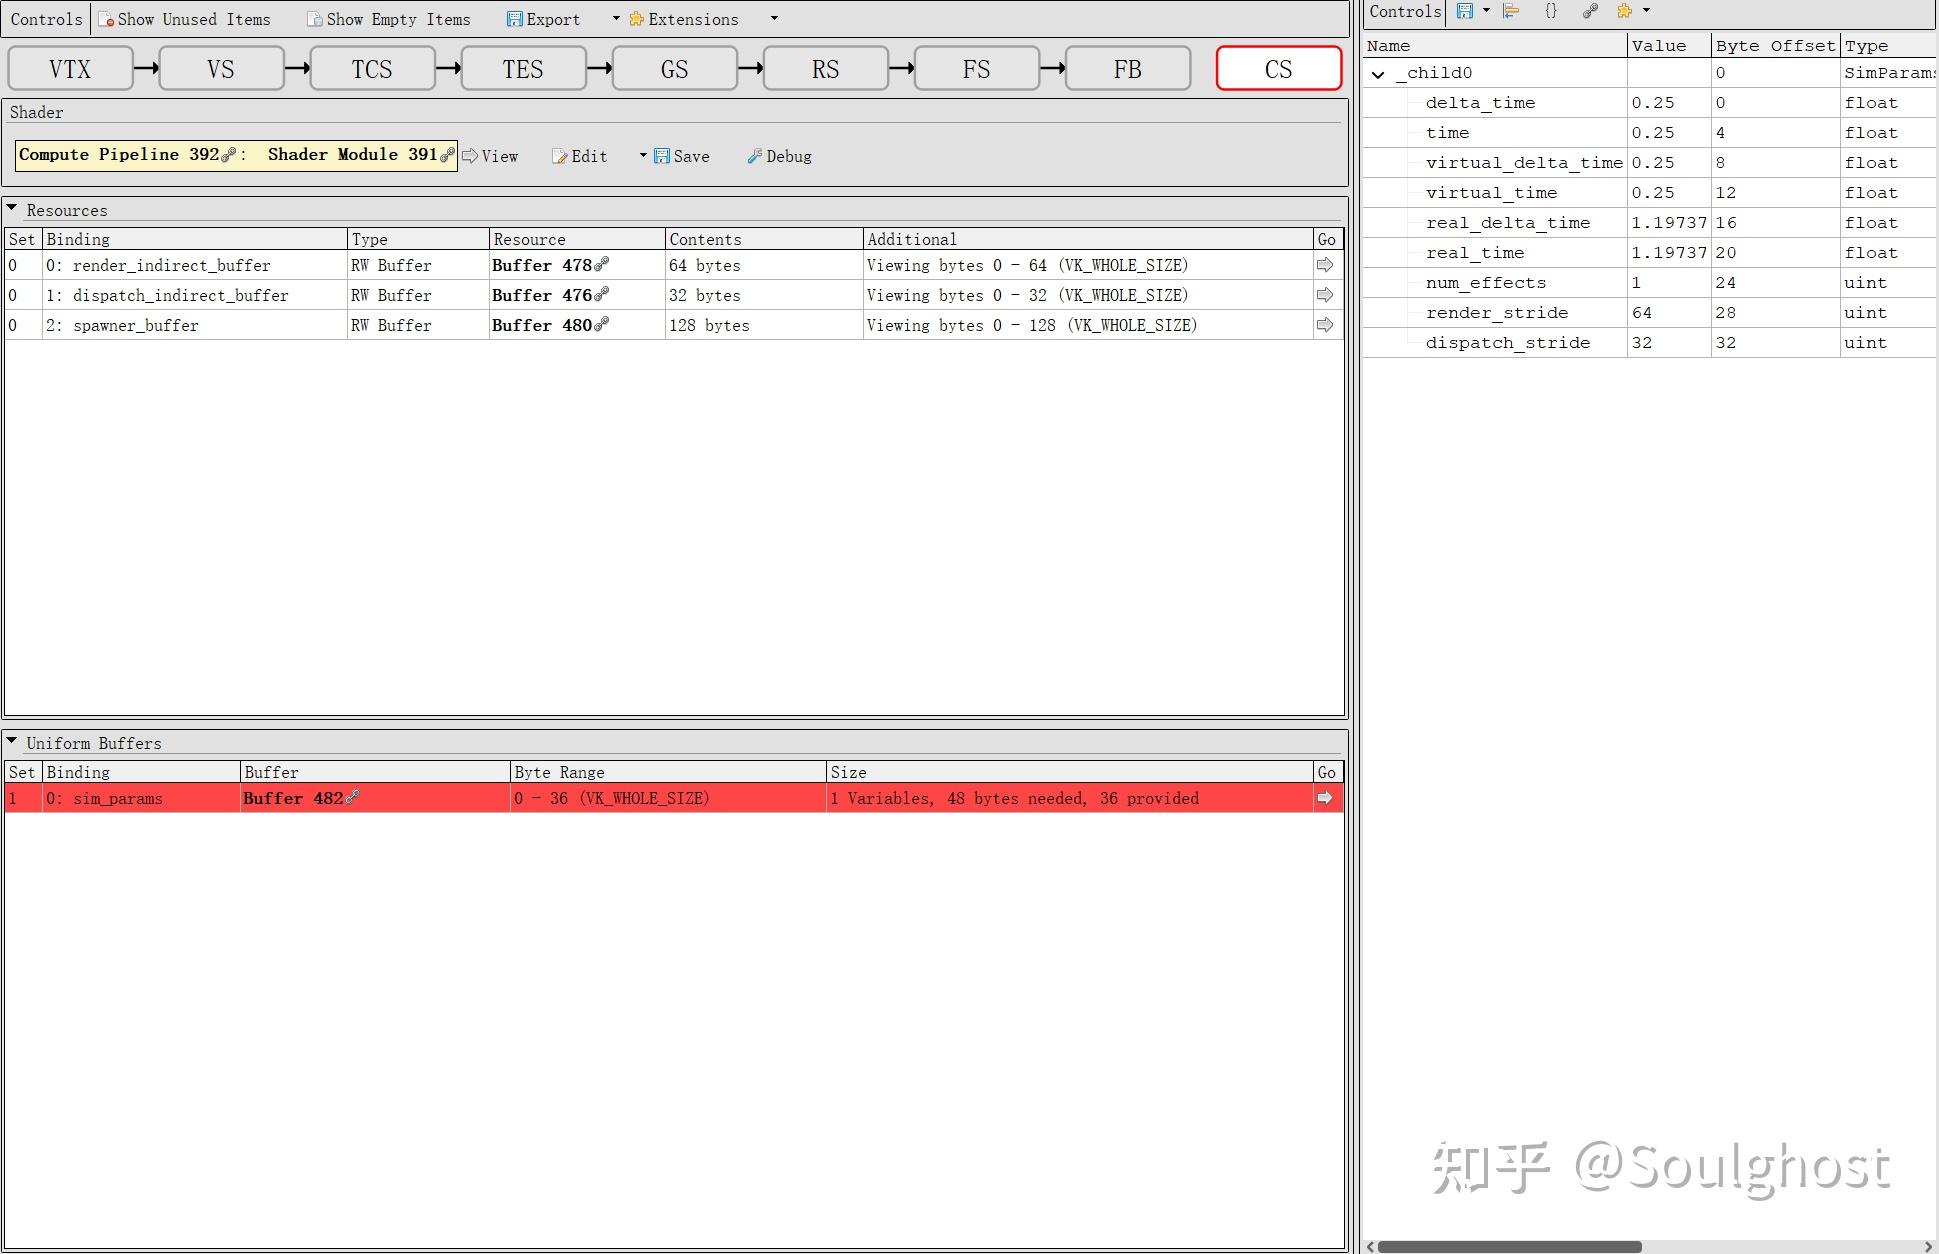Click the curly braces format icon

click(1550, 11)
